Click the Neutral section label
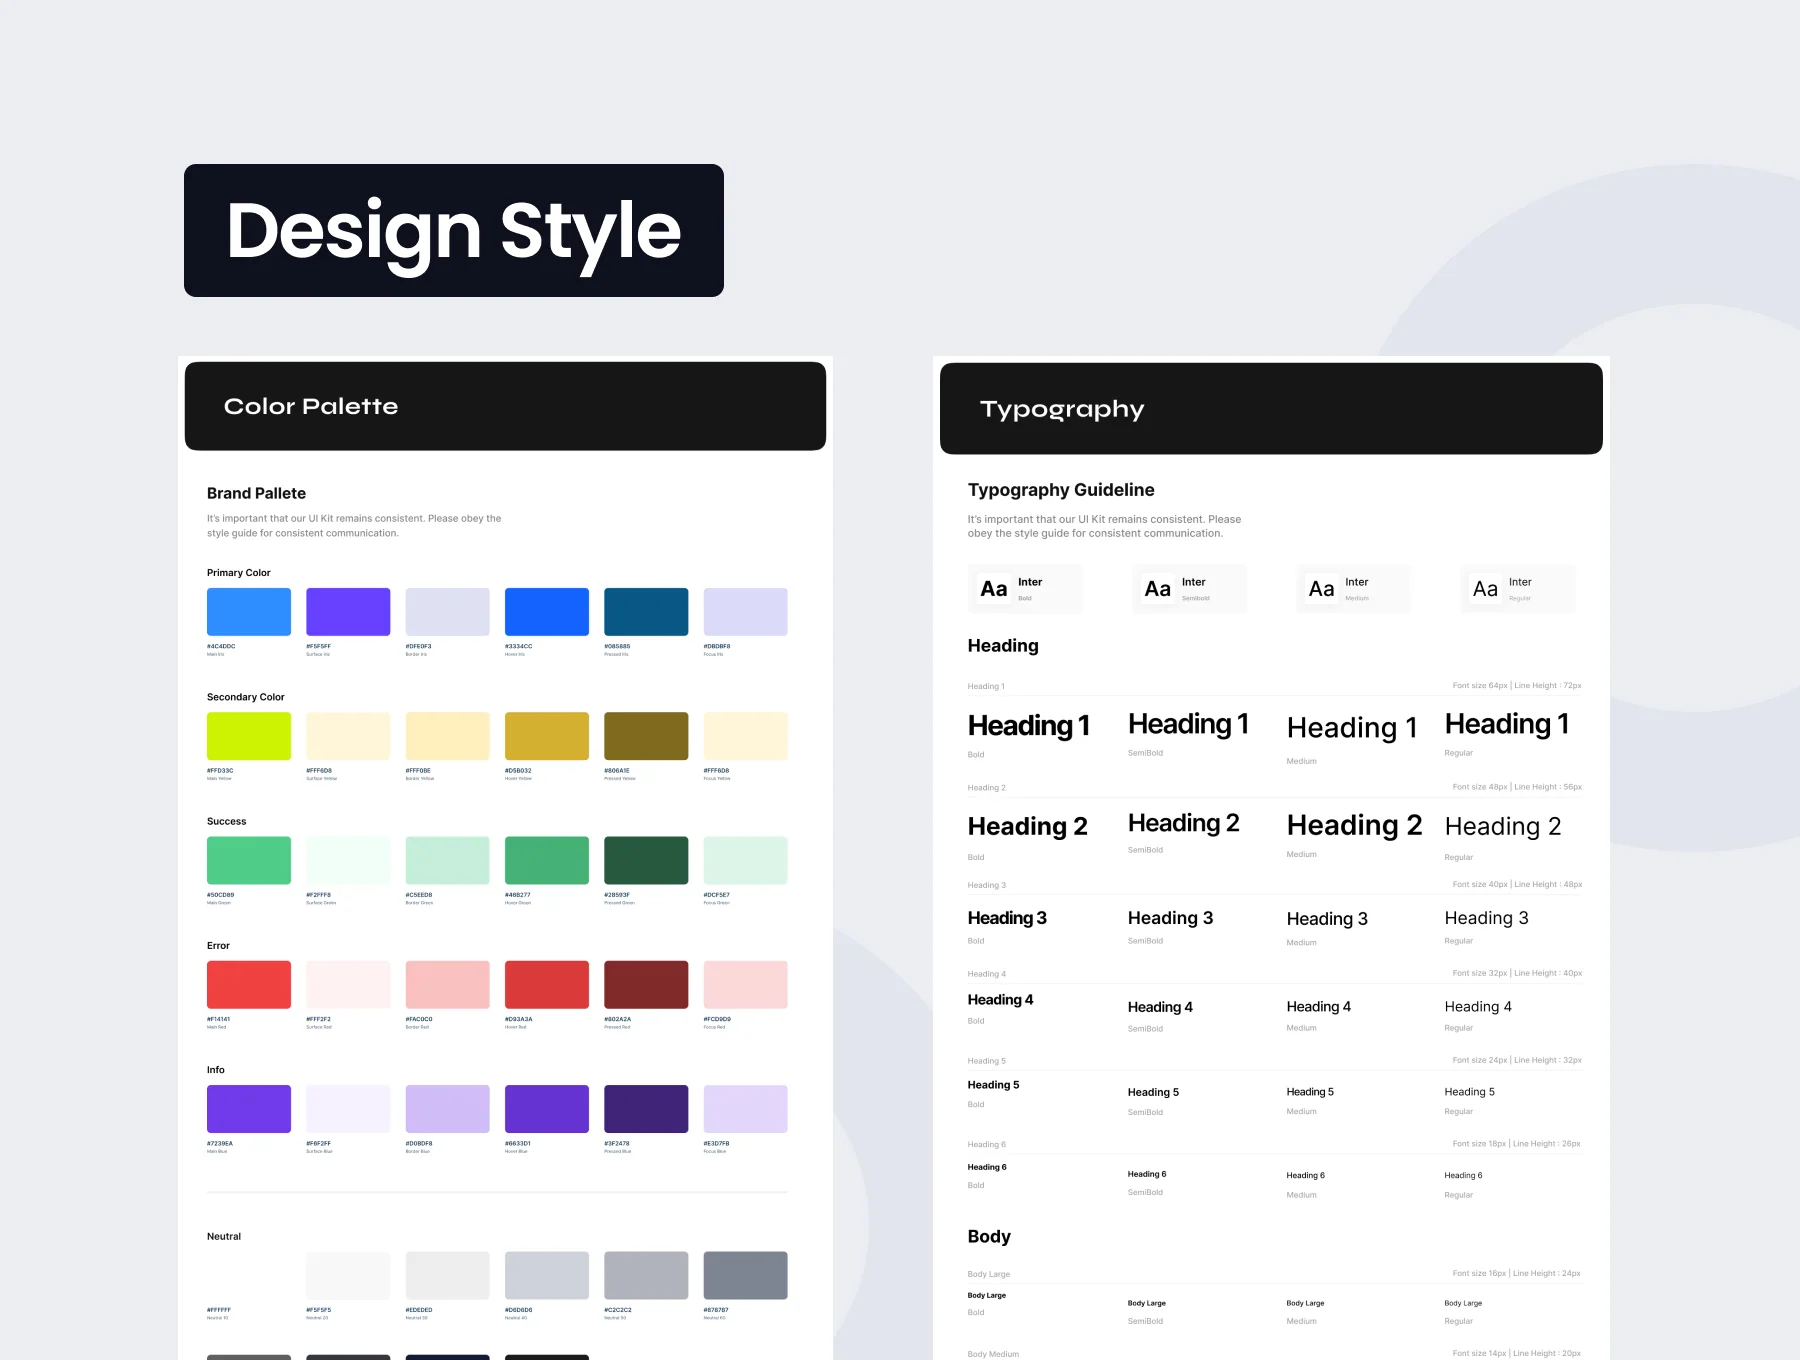Screen dimensions: 1800x1360 224,1237
